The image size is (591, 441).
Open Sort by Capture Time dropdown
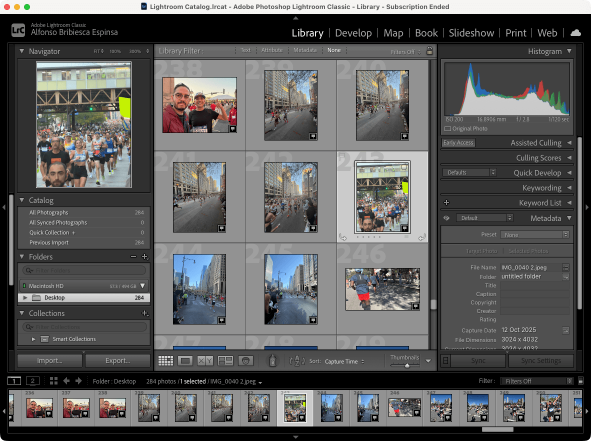[x=344, y=361]
